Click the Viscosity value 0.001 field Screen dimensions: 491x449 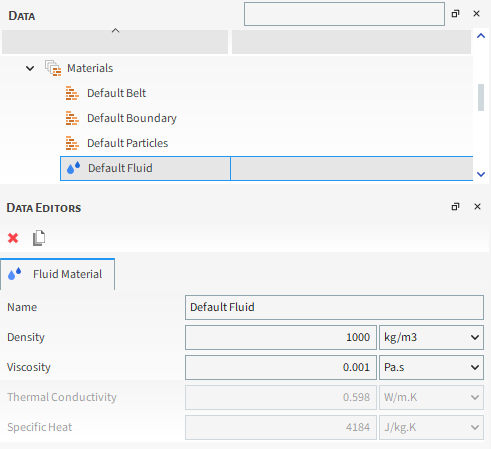(x=281, y=367)
